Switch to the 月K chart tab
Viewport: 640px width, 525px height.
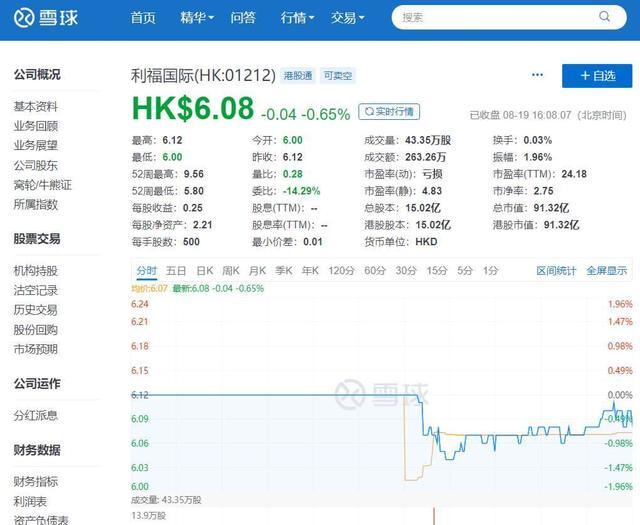click(257, 271)
